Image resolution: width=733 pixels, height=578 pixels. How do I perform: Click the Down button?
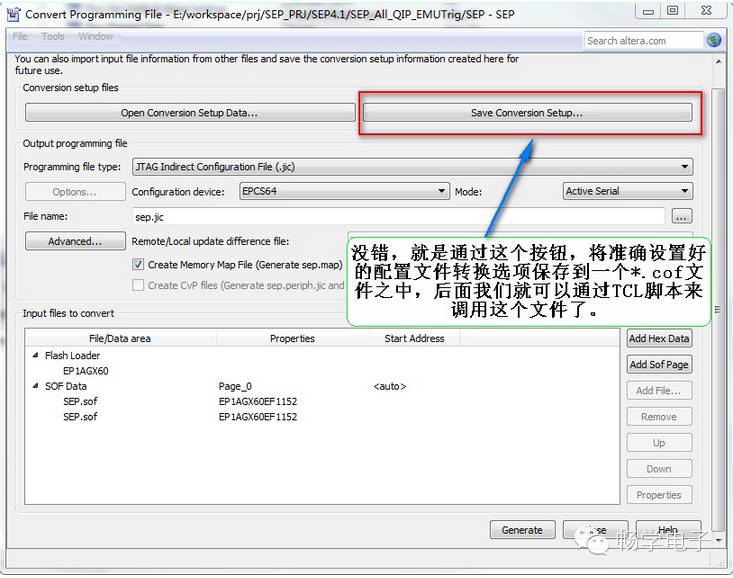(659, 469)
